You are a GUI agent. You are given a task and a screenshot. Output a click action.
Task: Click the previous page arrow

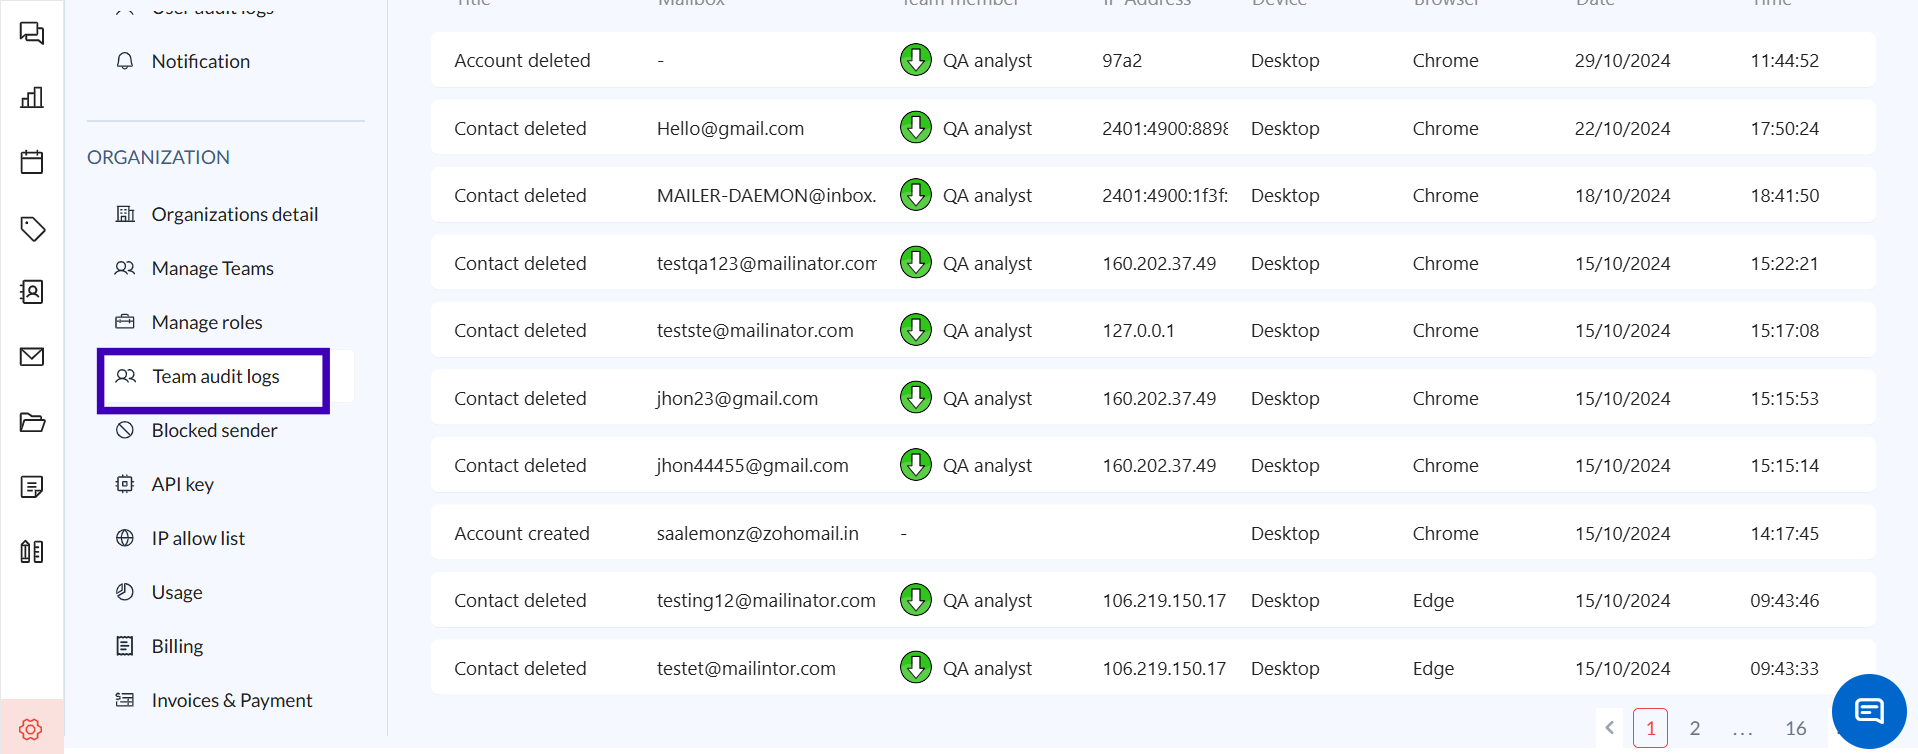1610,729
